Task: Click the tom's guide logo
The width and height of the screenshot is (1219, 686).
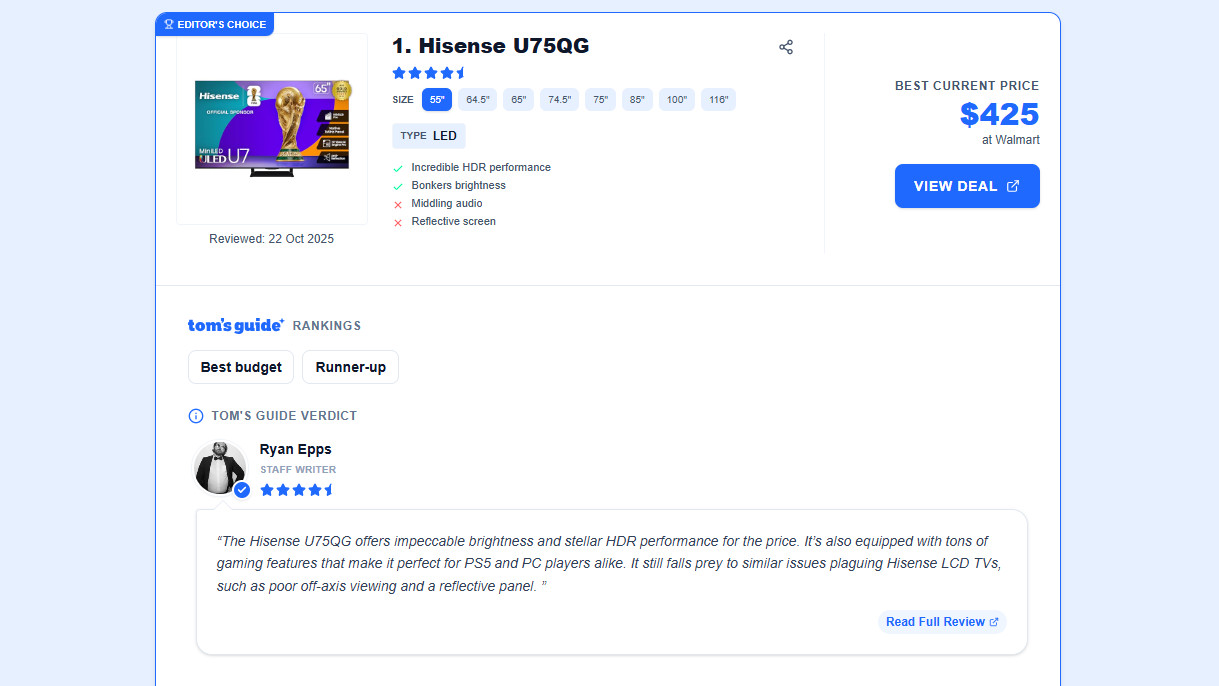Action: click(235, 324)
